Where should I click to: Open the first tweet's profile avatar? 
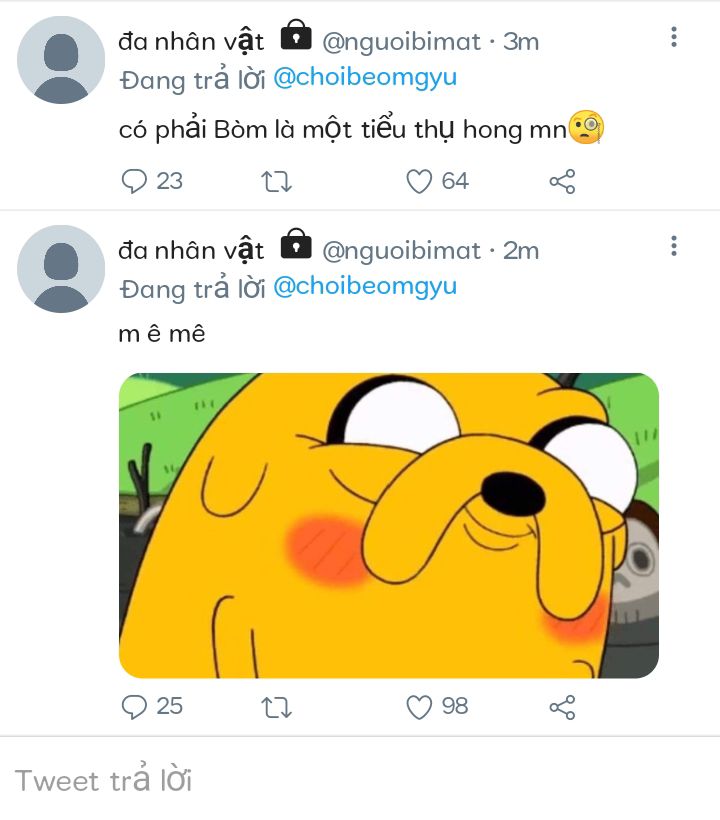pos(61,60)
